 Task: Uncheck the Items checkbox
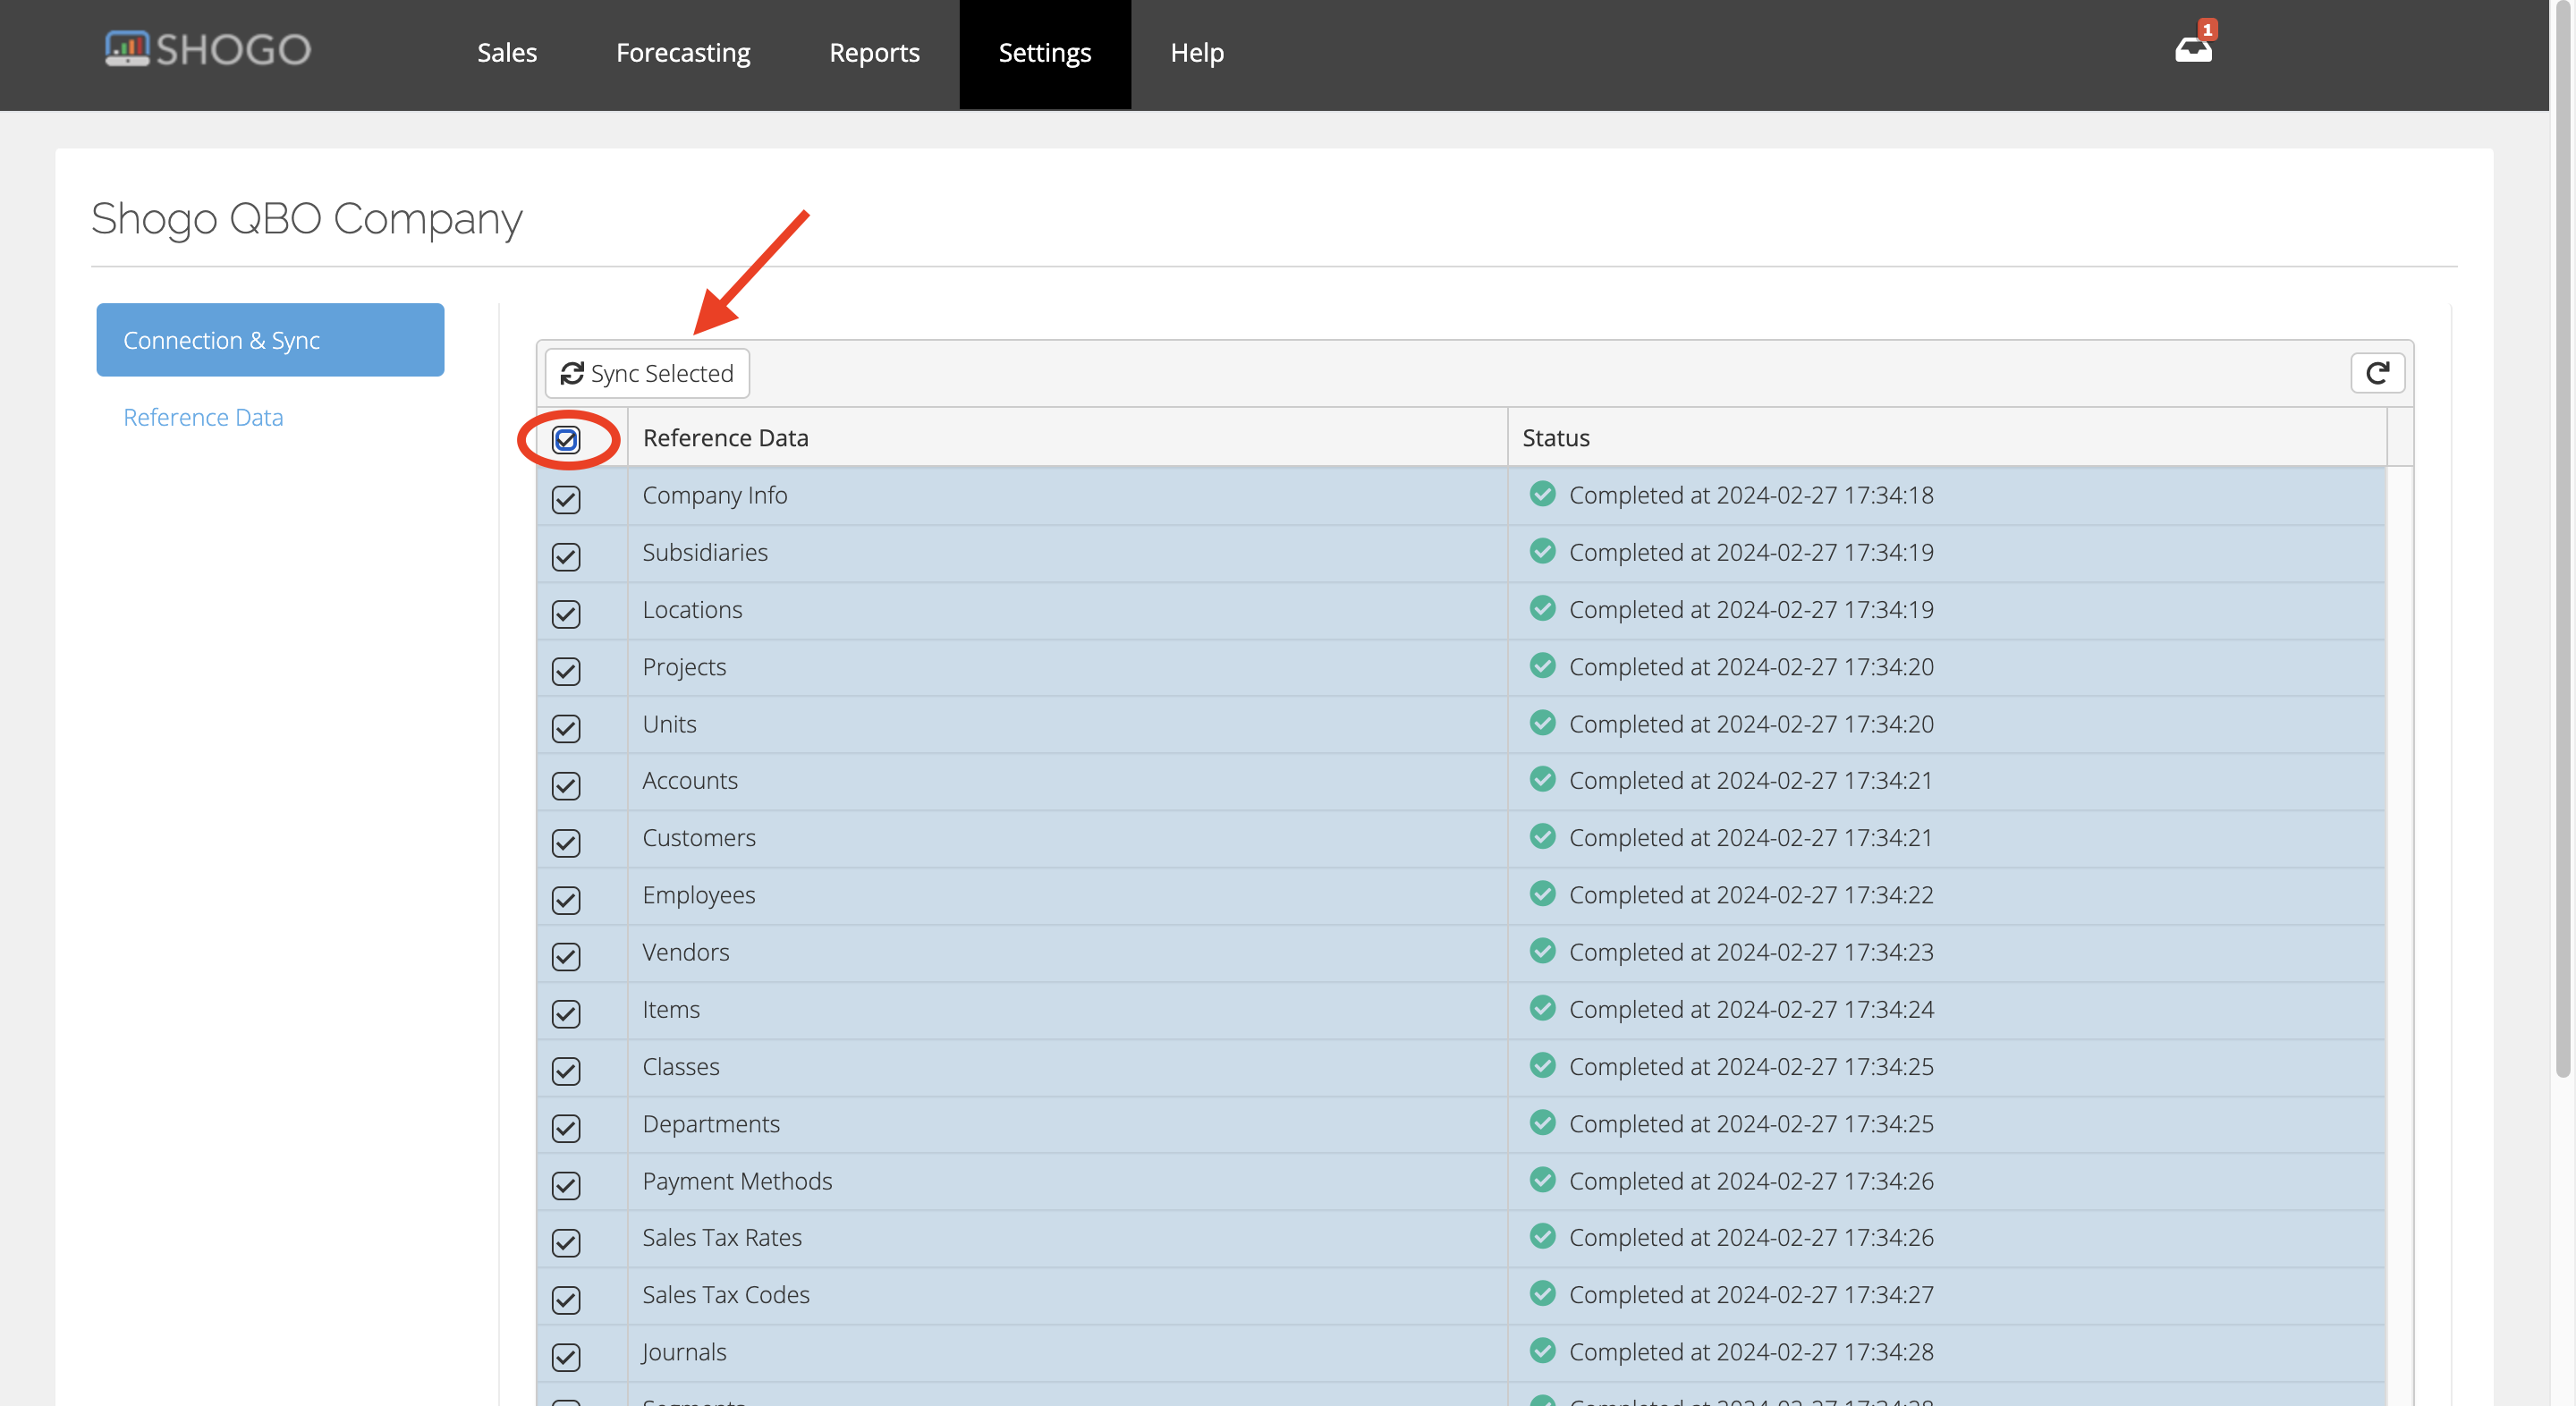[566, 1013]
